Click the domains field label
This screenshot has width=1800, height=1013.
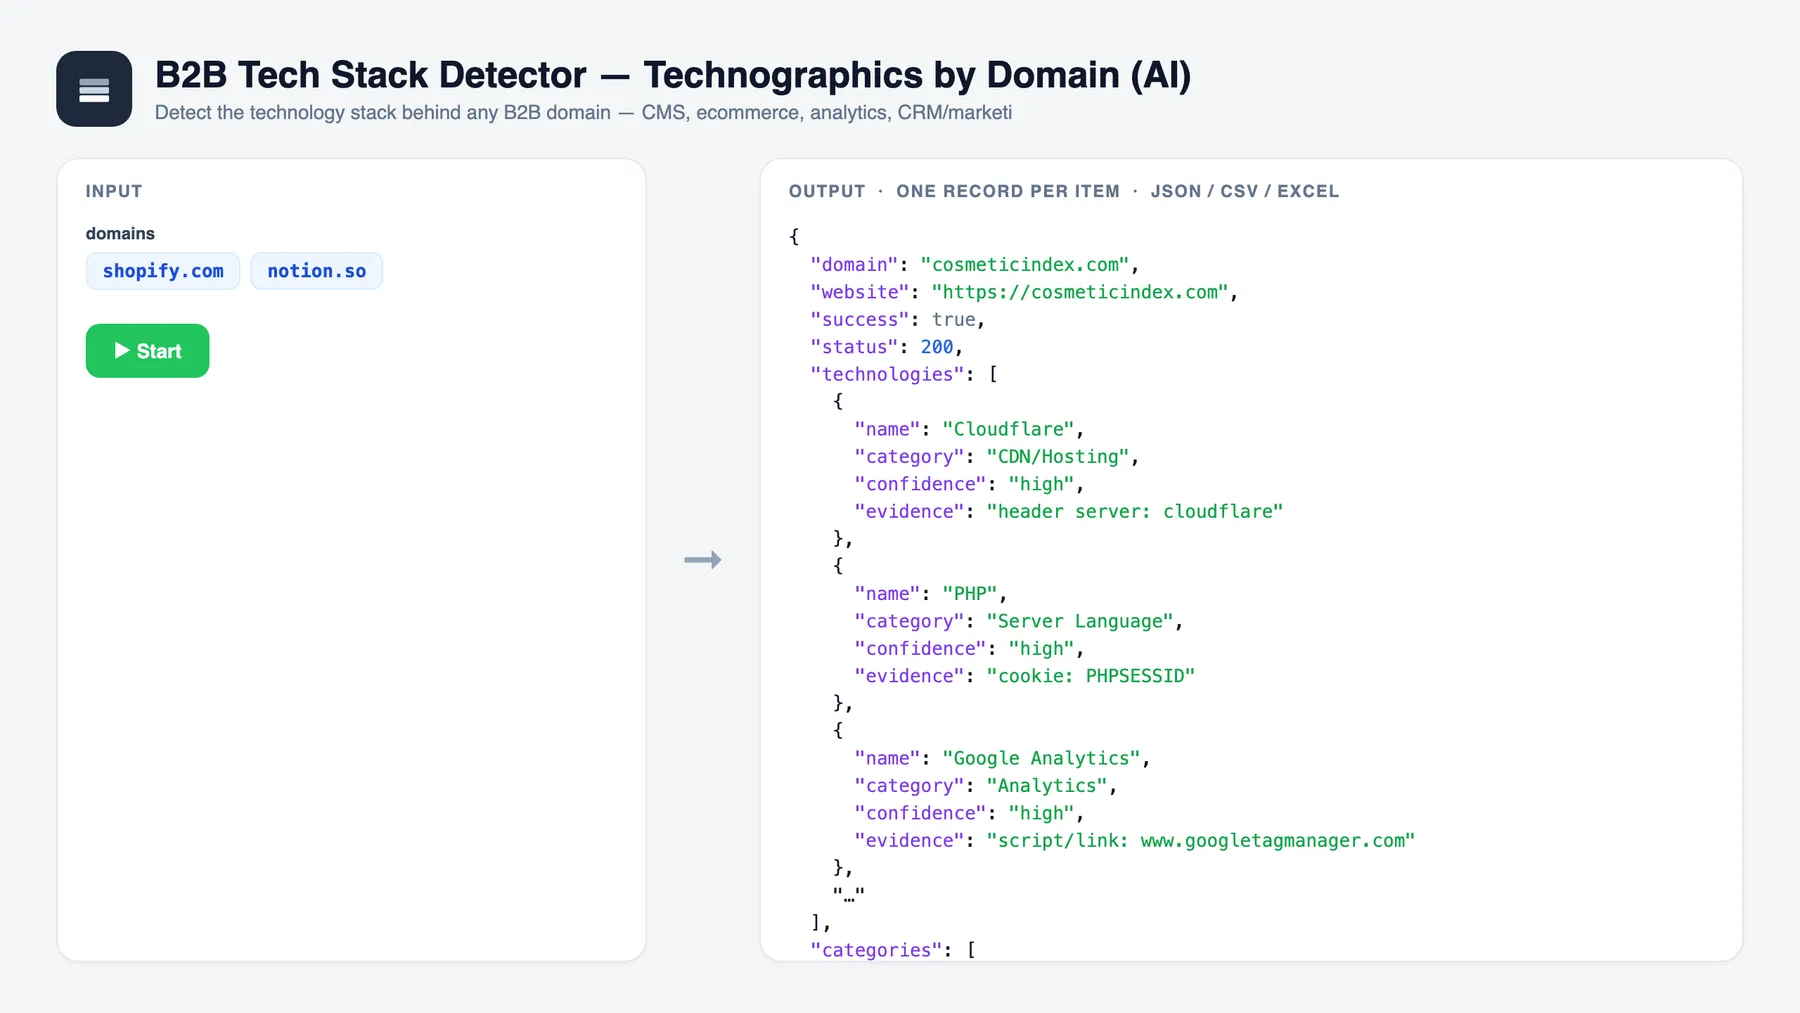coord(120,233)
